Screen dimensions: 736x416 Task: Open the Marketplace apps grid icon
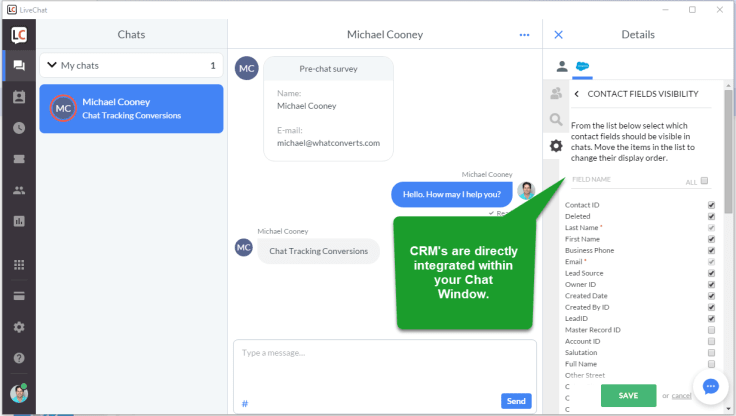(x=19, y=265)
